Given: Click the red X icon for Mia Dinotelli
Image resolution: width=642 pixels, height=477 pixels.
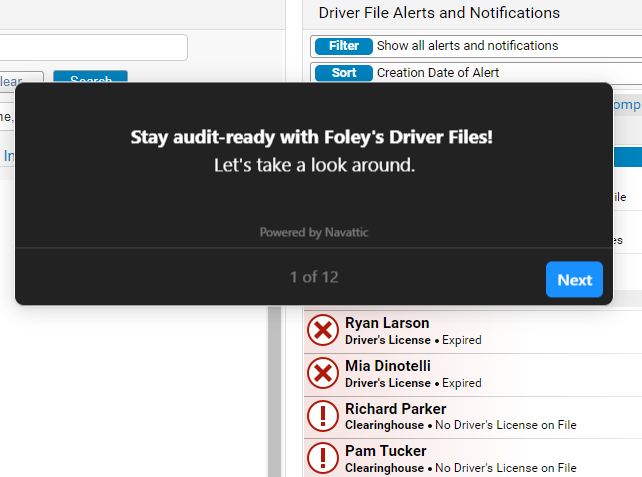Looking at the screenshot, I should 323,373.
